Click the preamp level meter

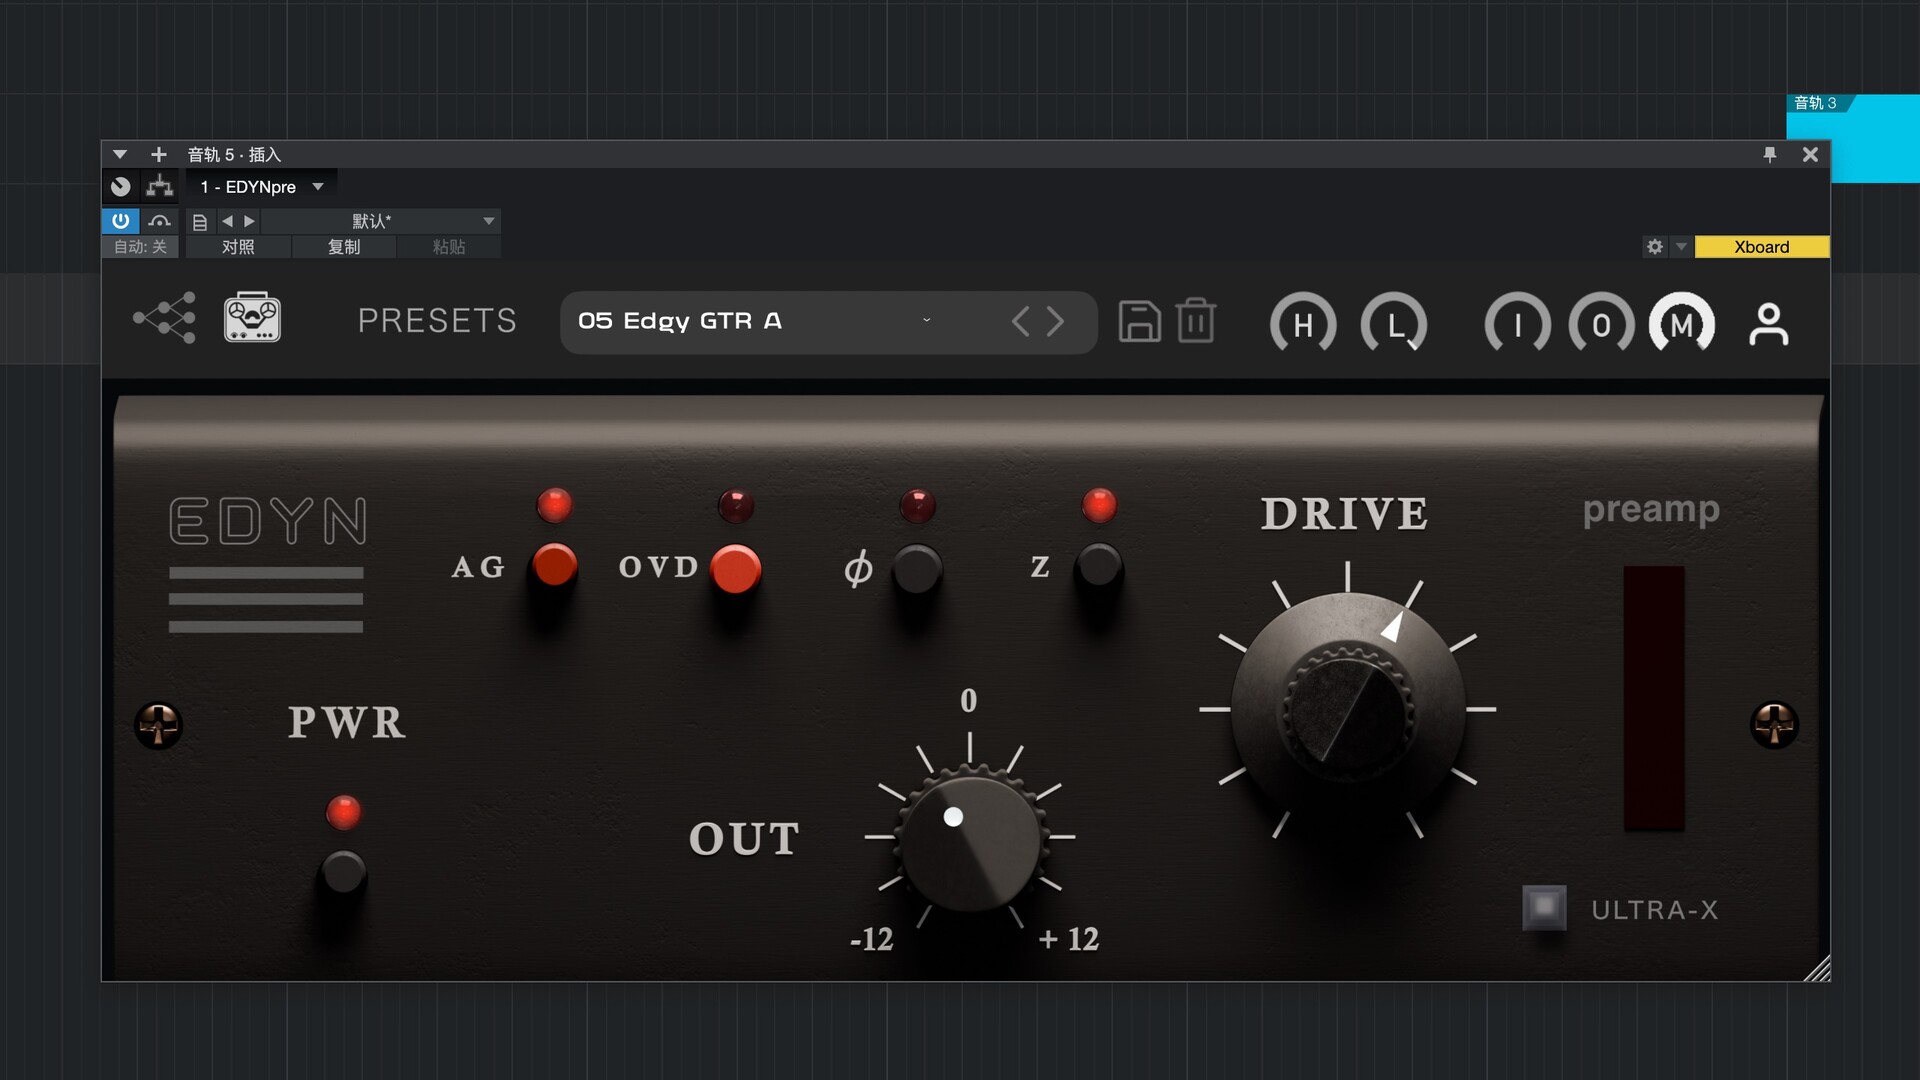1654,698
